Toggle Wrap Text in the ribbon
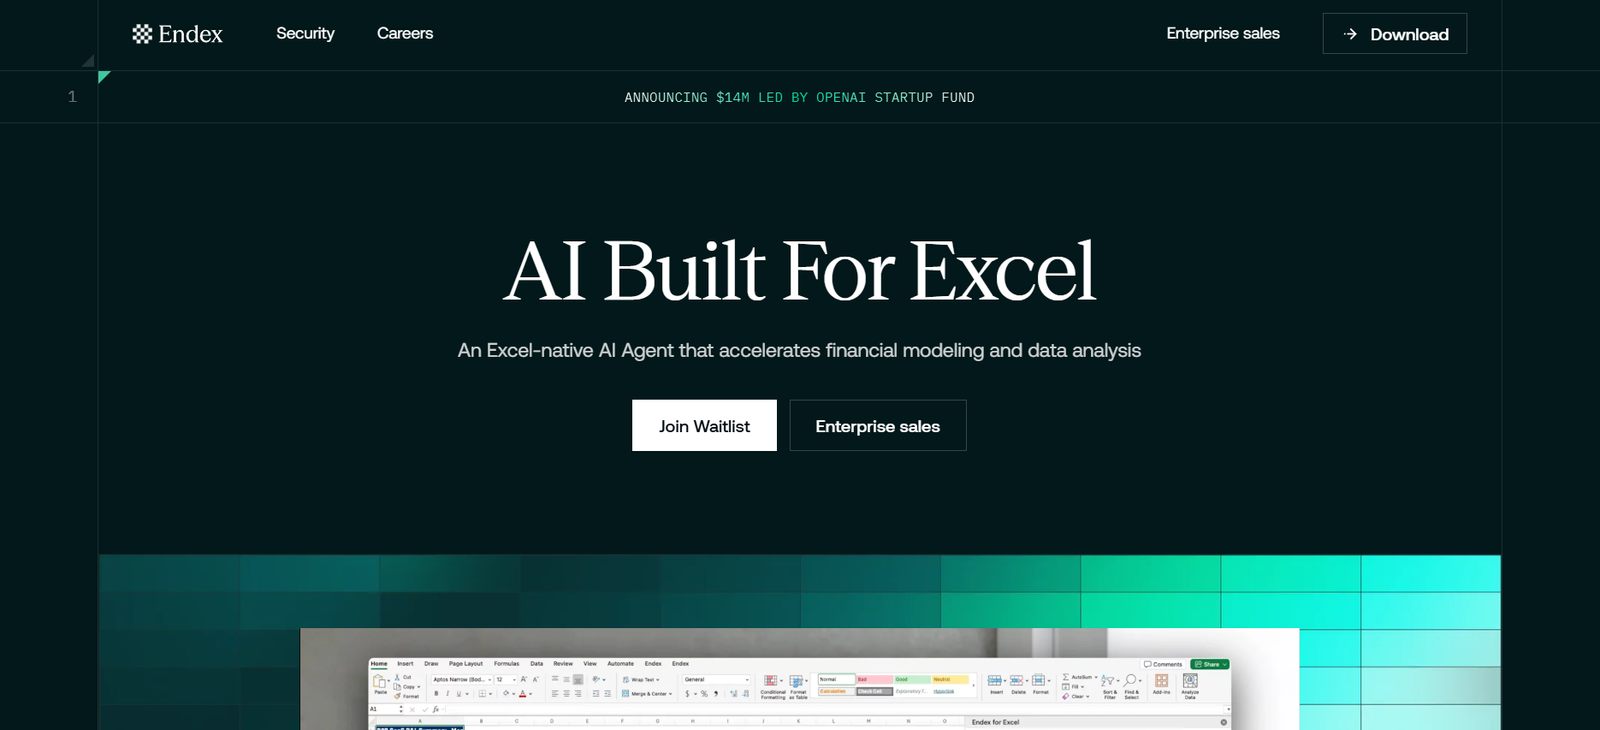Screen dimensions: 1600x730 coord(642,679)
